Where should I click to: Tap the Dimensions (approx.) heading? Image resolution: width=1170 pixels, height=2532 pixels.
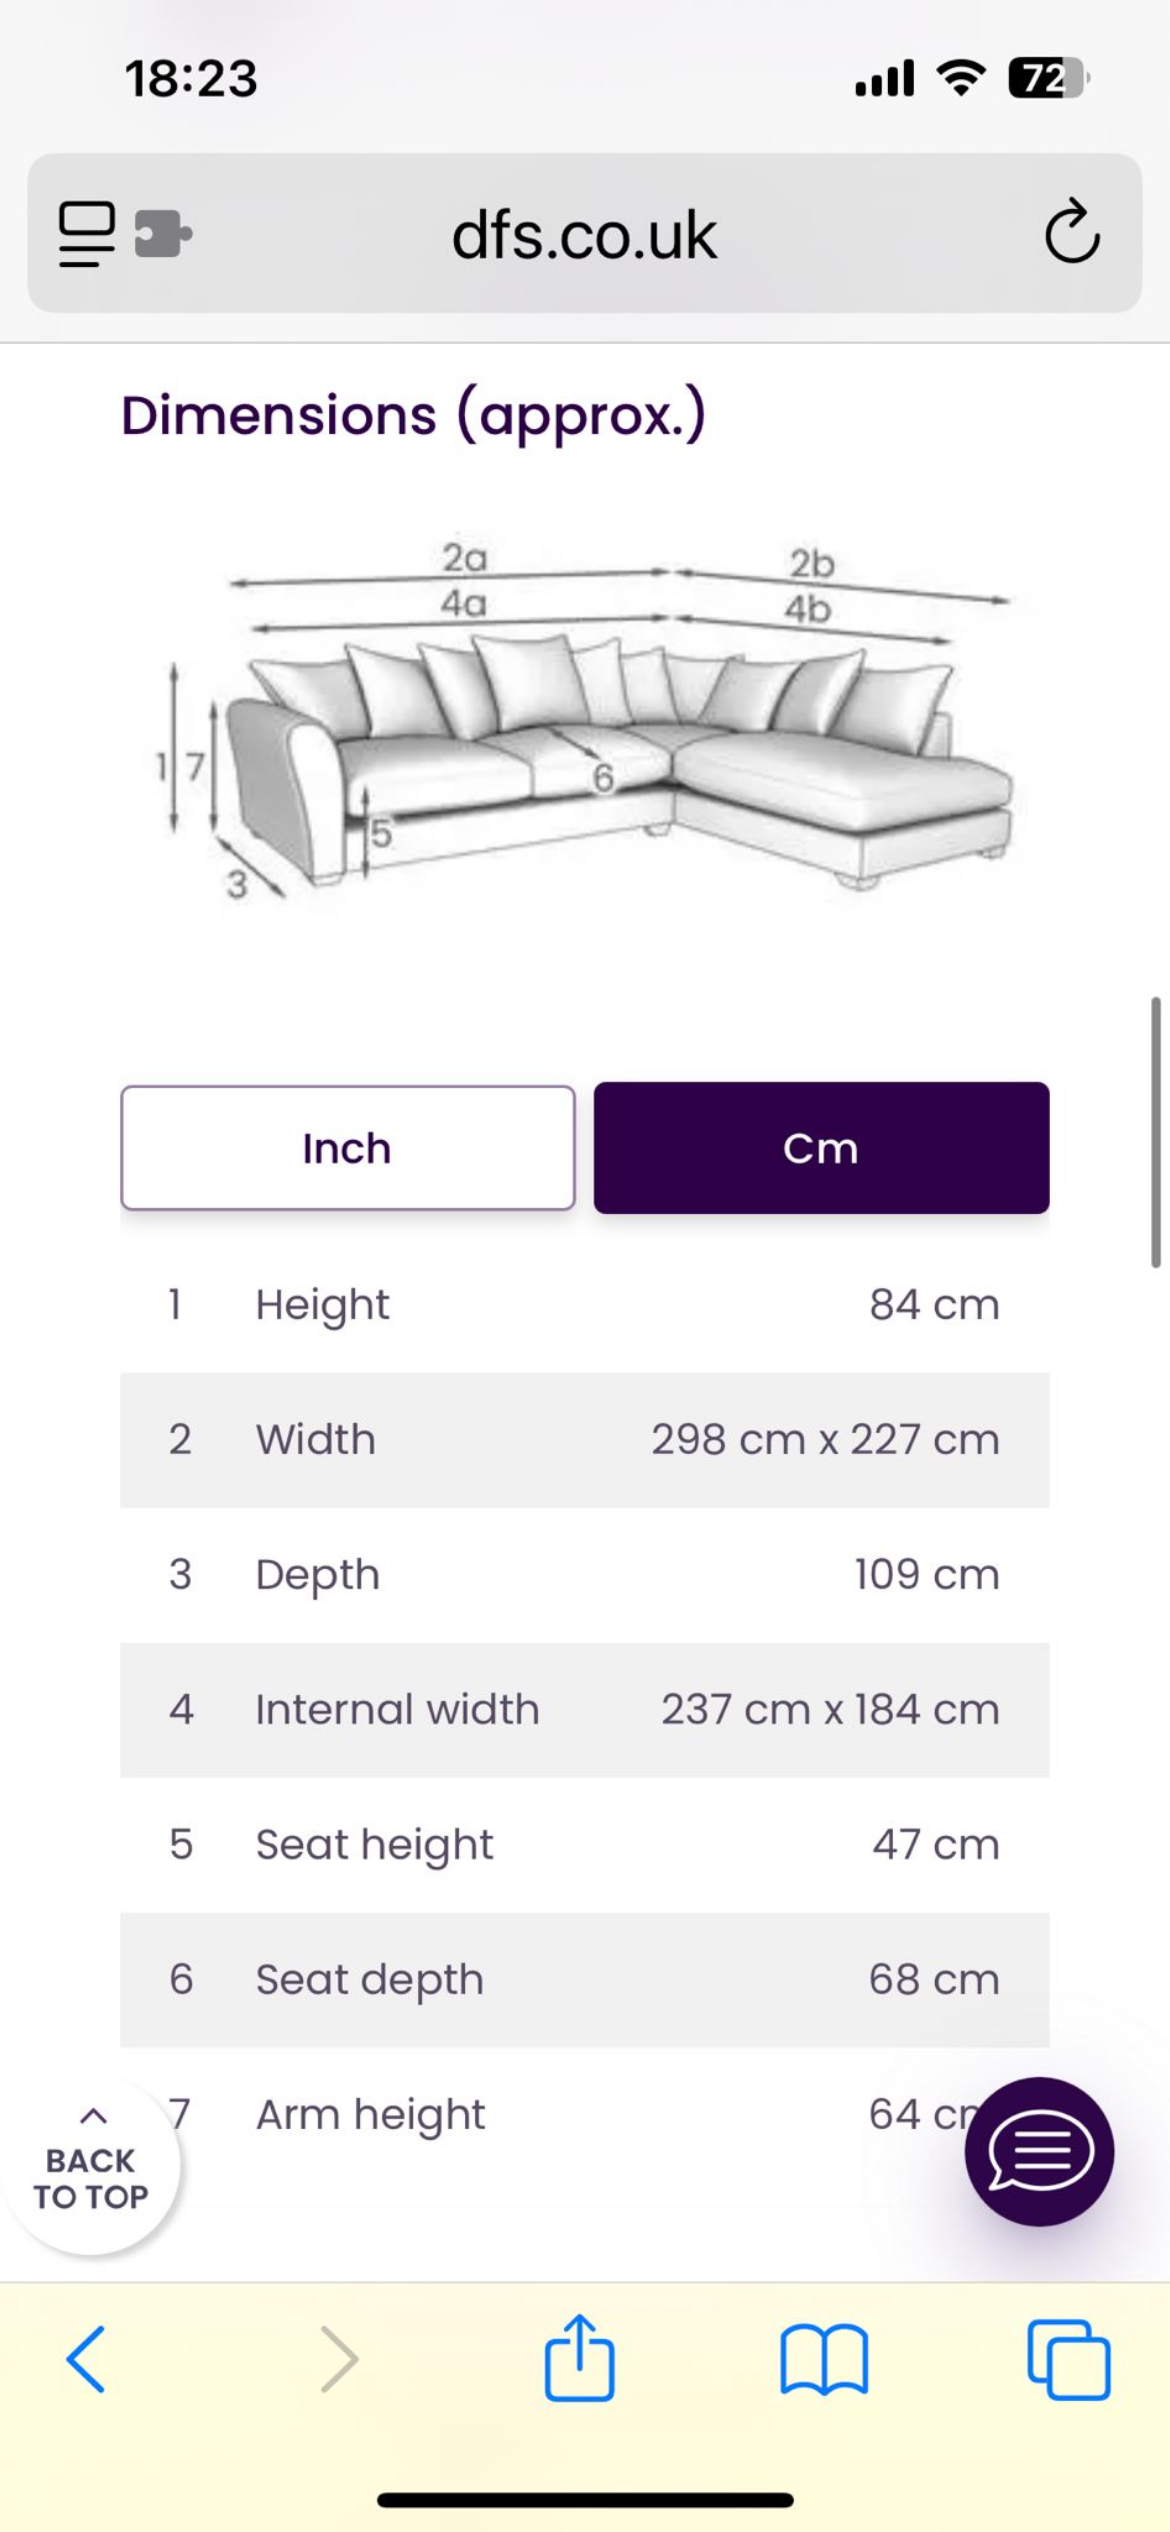coord(413,415)
